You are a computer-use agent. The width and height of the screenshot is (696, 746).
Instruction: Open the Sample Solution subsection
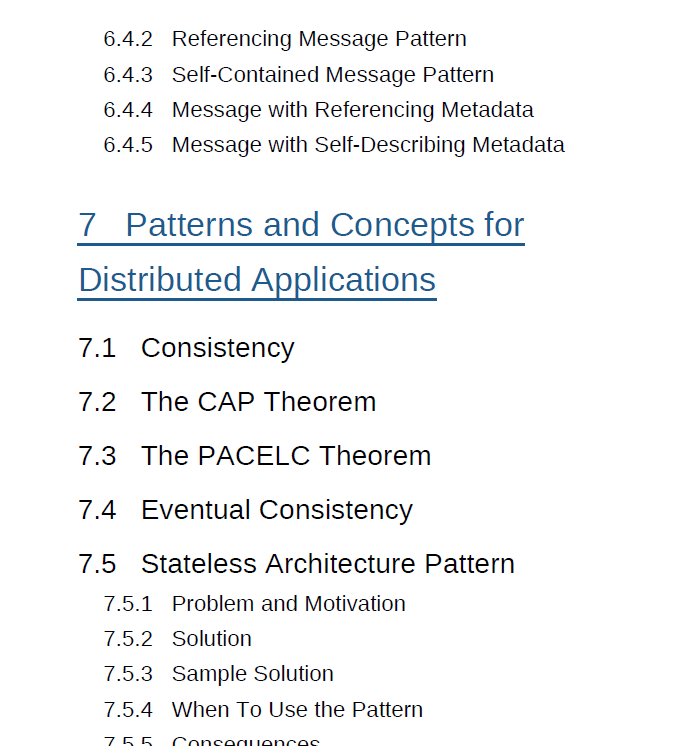(x=252, y=674)
